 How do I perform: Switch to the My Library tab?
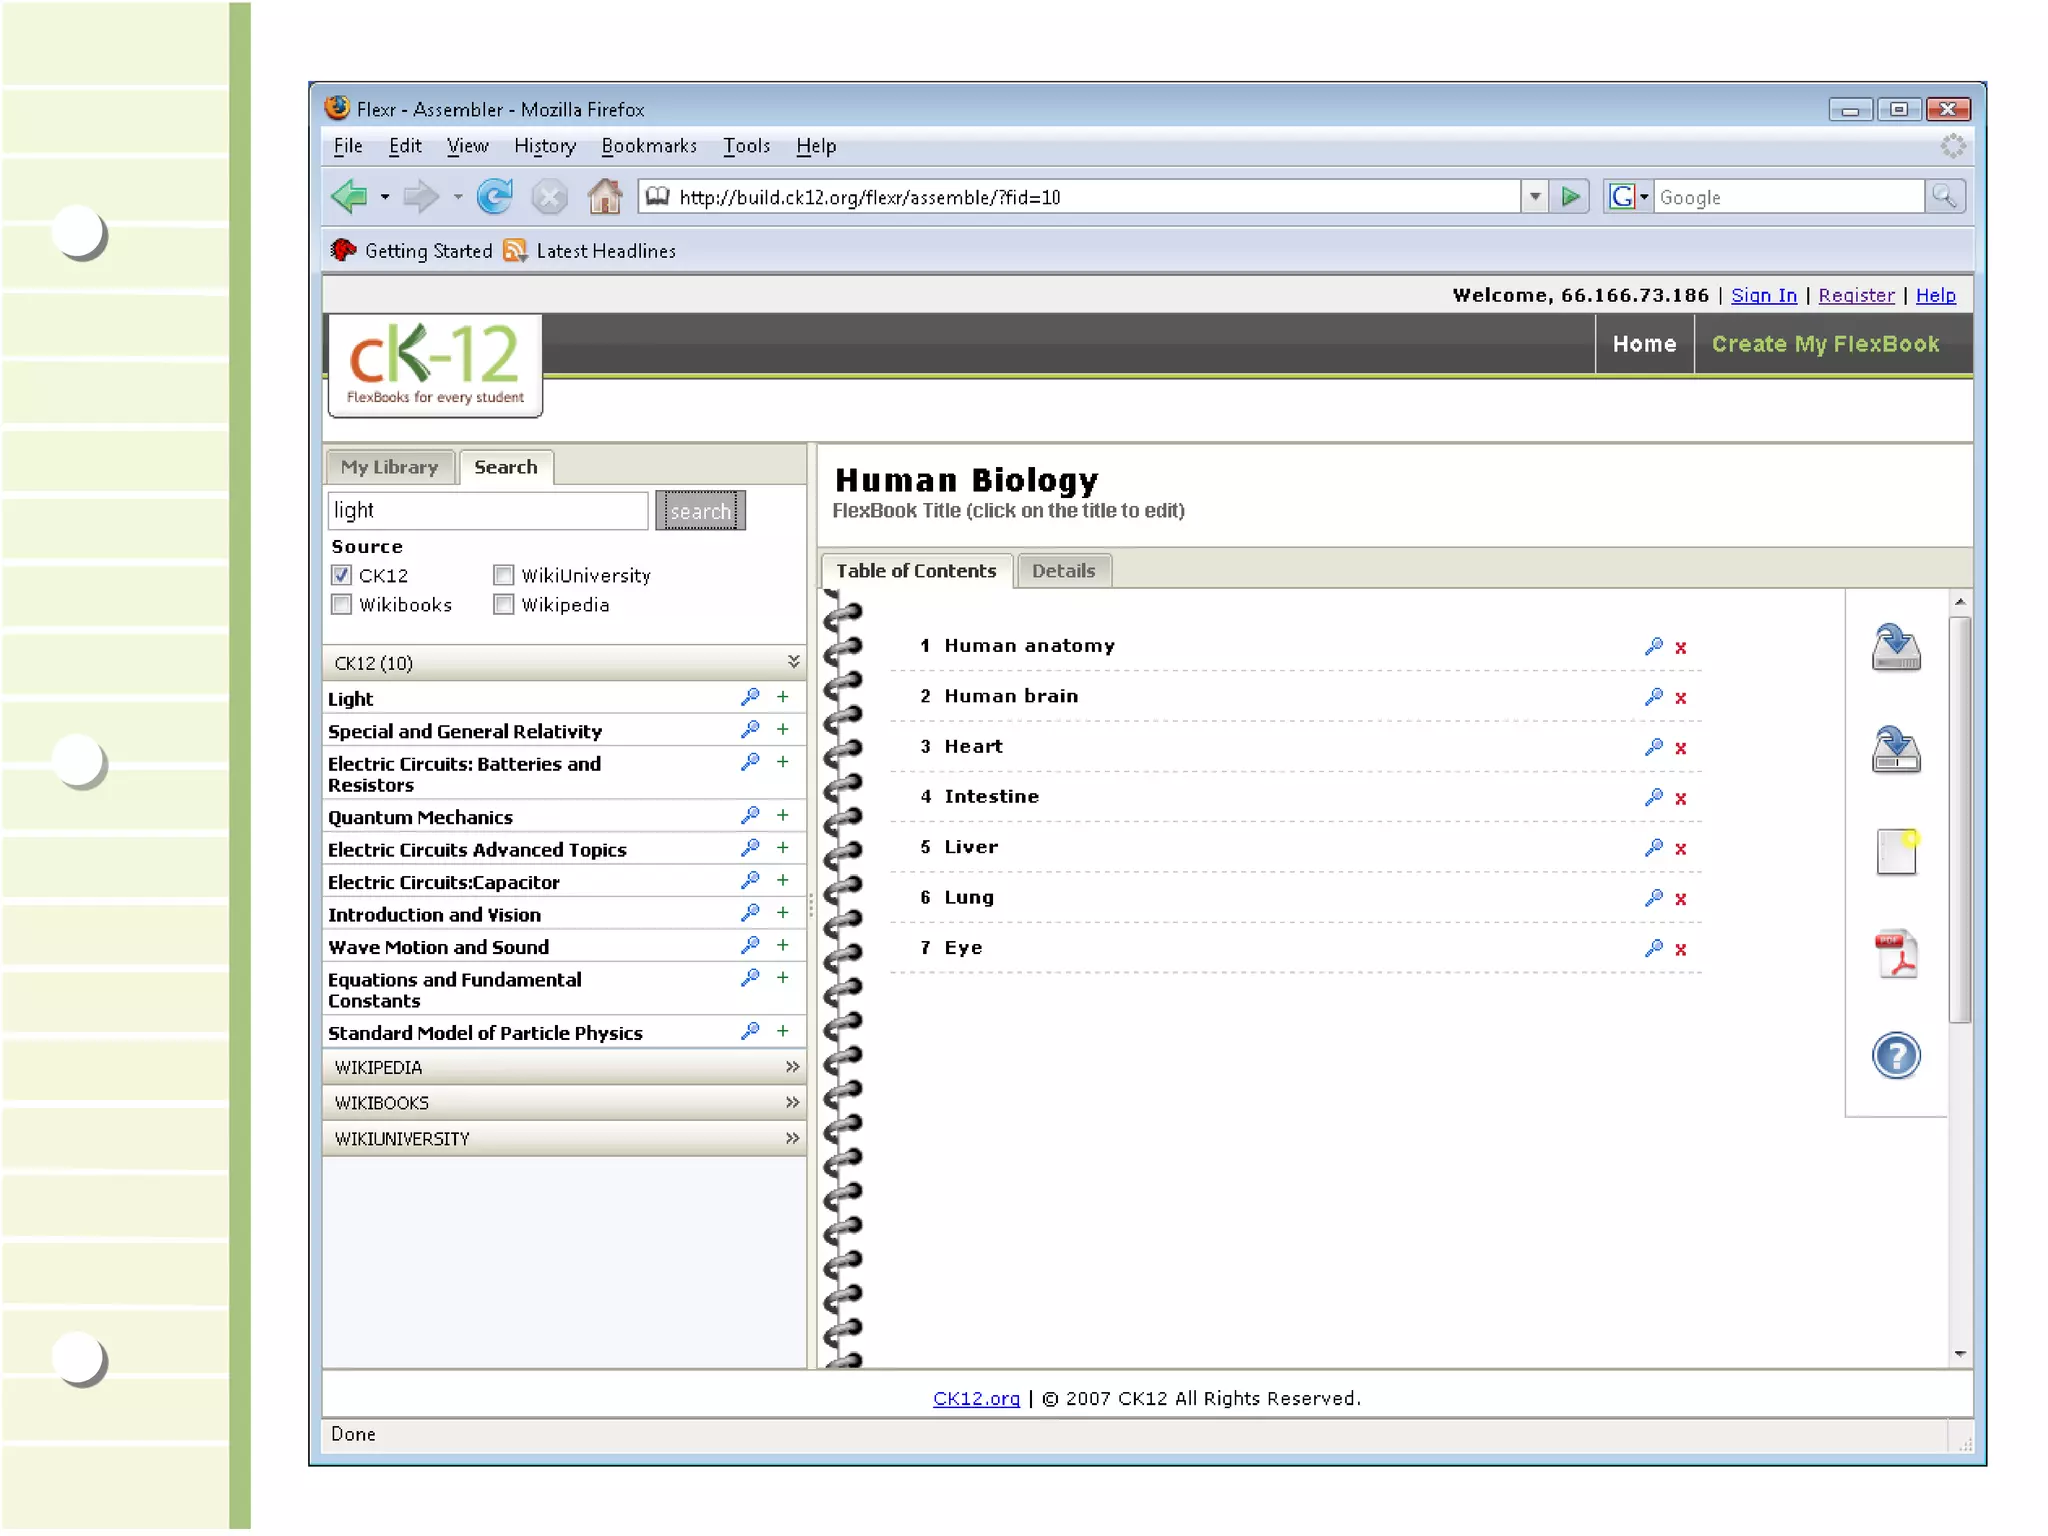click(389, 467)
